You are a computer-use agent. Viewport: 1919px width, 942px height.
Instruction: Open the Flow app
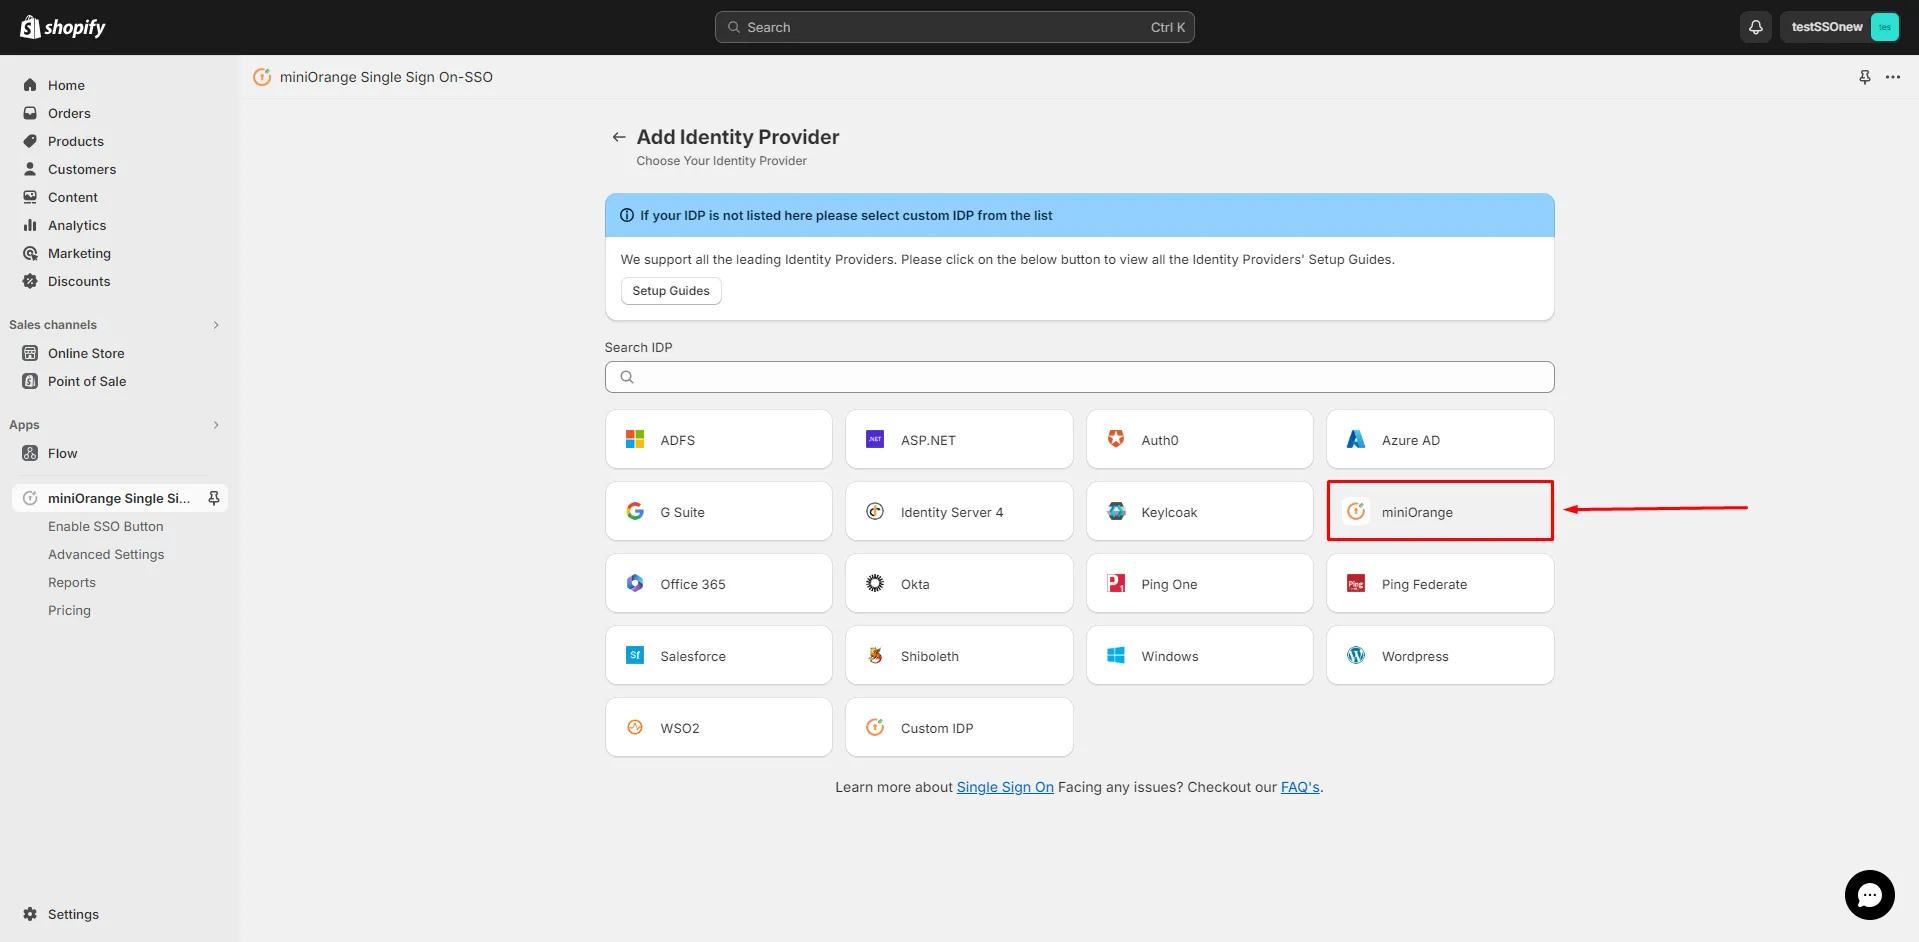(x=62, y=453)
